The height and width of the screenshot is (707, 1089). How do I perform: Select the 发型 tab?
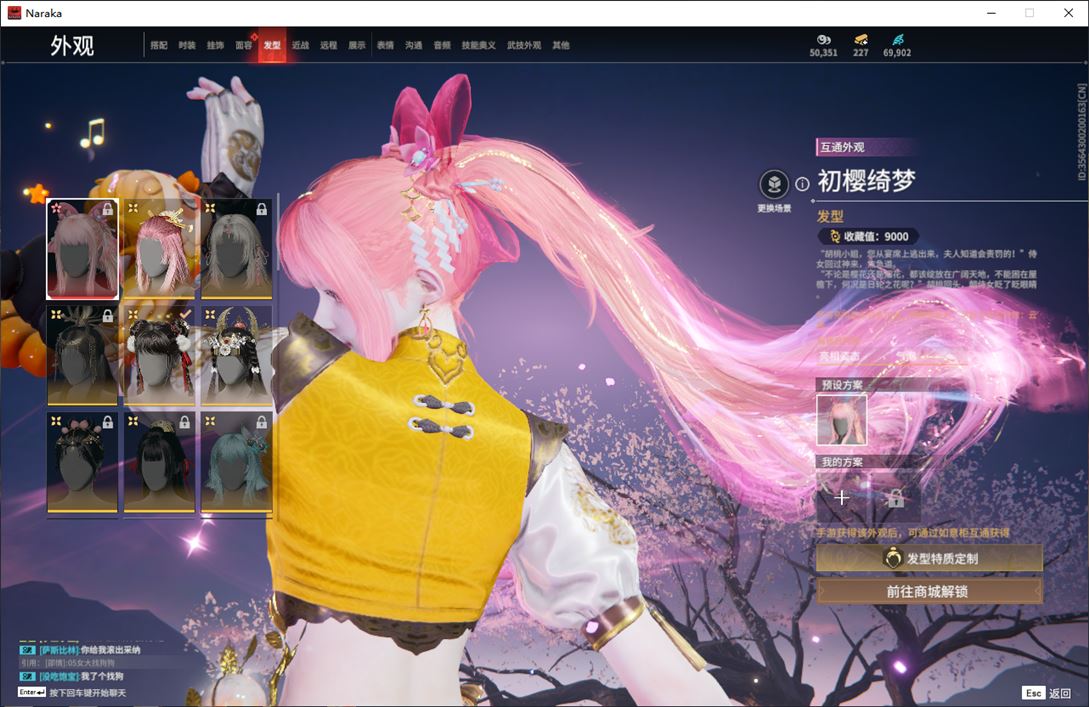272,45
